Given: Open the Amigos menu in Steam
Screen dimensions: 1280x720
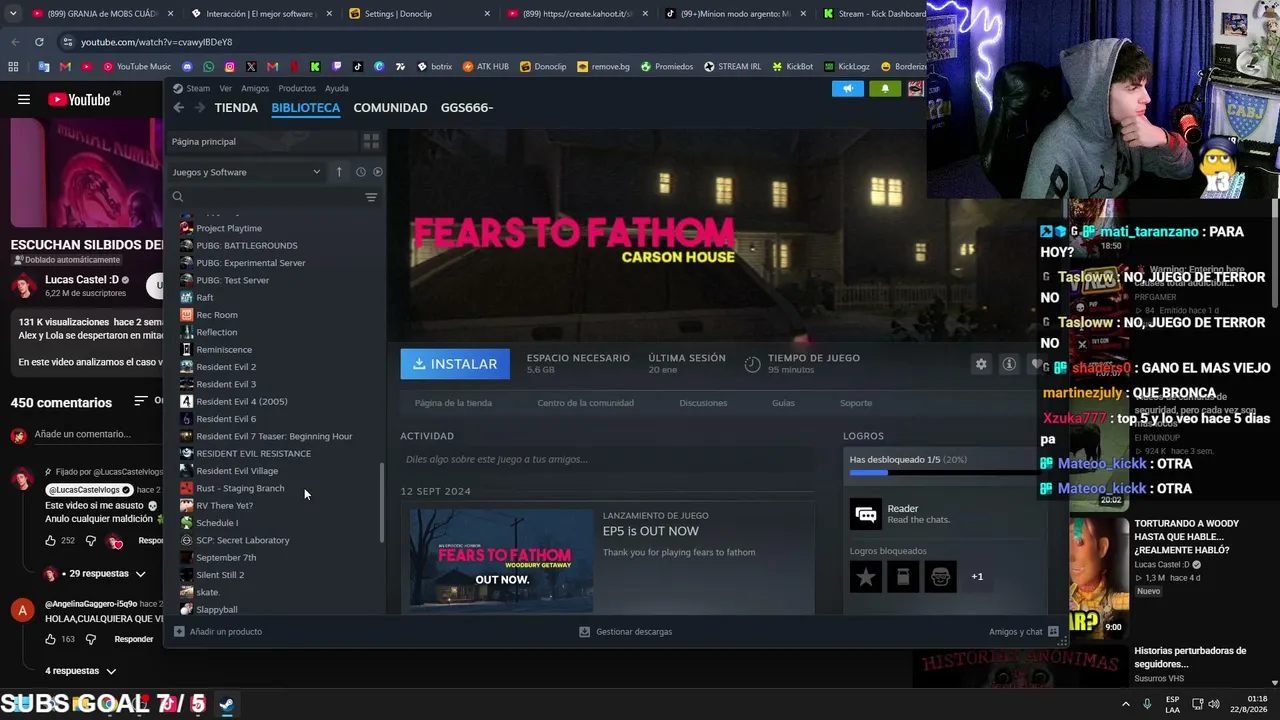Looking at the screenshot, I should pos(255,88).
